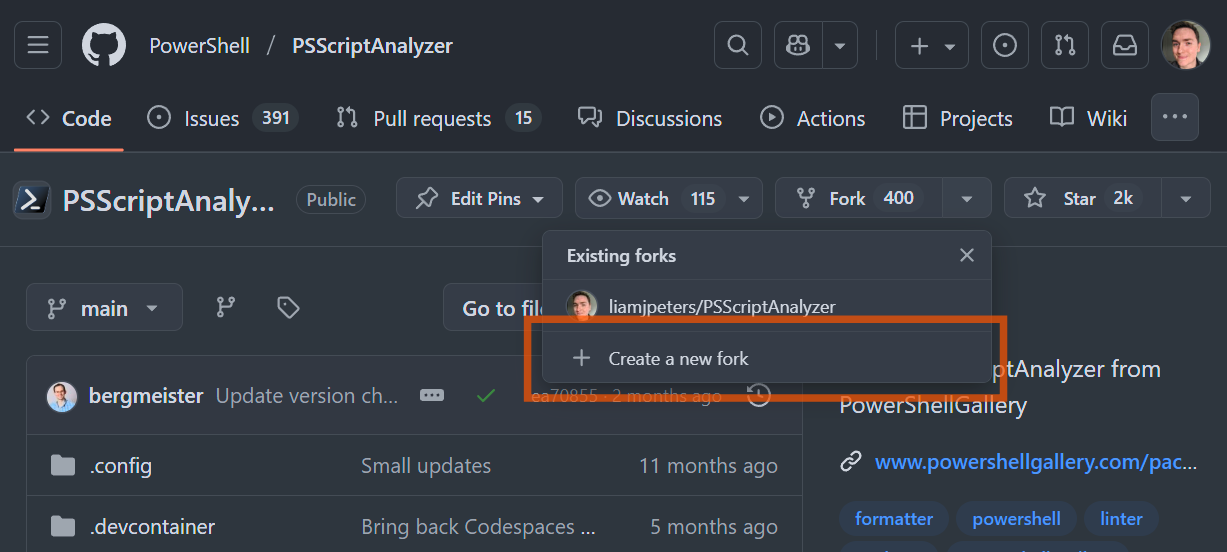Open the hamburger navigation menu
Screen dimensions: 1227x552
click(38, 46)
